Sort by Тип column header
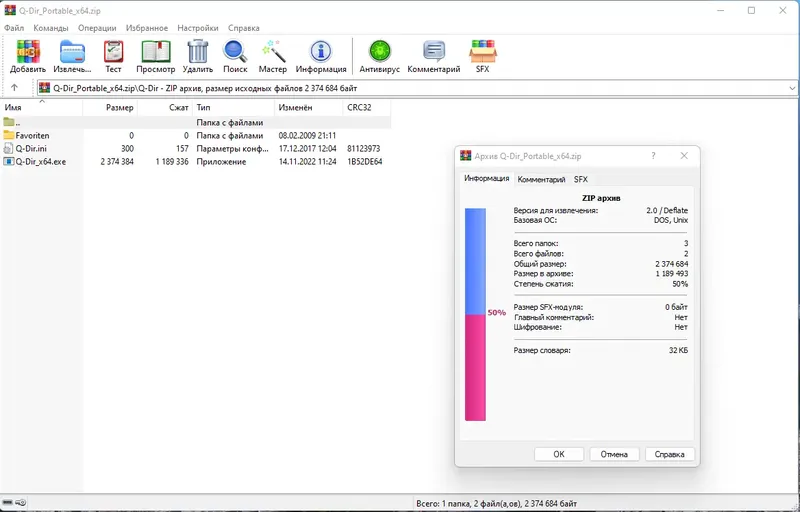Viewport: 800px width, 512px height. point(234,108)
